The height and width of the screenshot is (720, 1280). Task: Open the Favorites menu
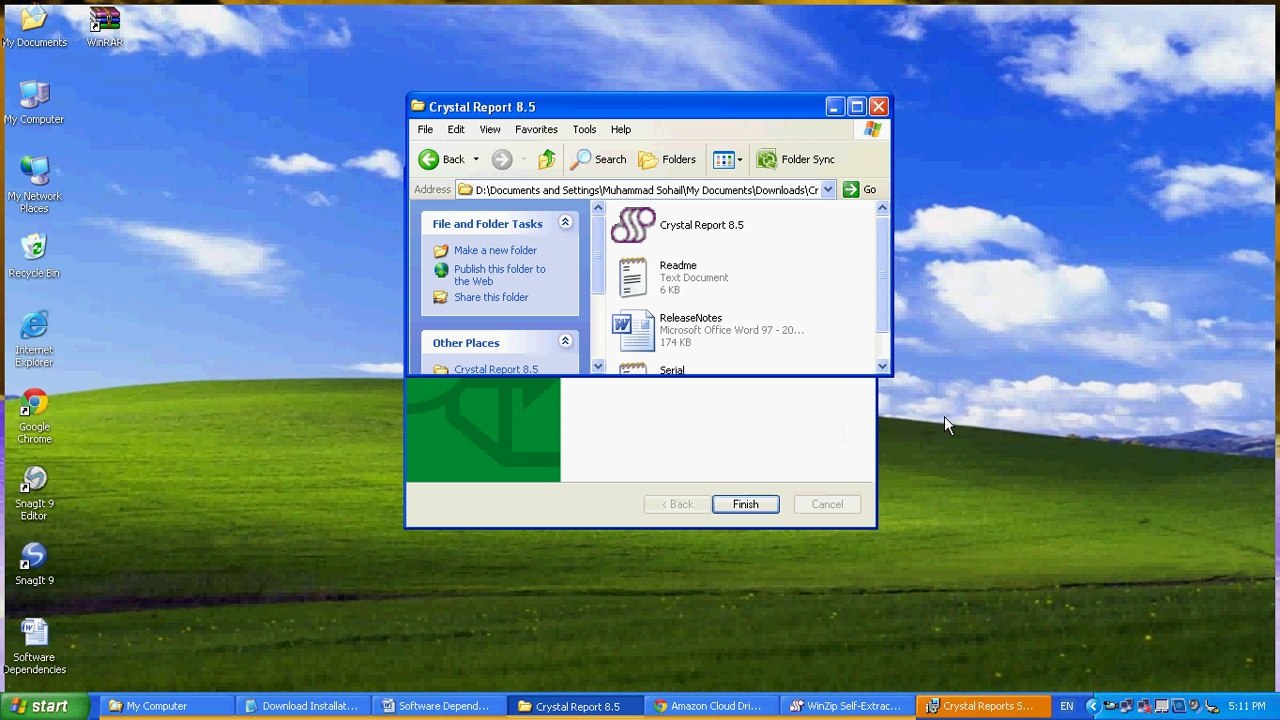coord(536,129)
